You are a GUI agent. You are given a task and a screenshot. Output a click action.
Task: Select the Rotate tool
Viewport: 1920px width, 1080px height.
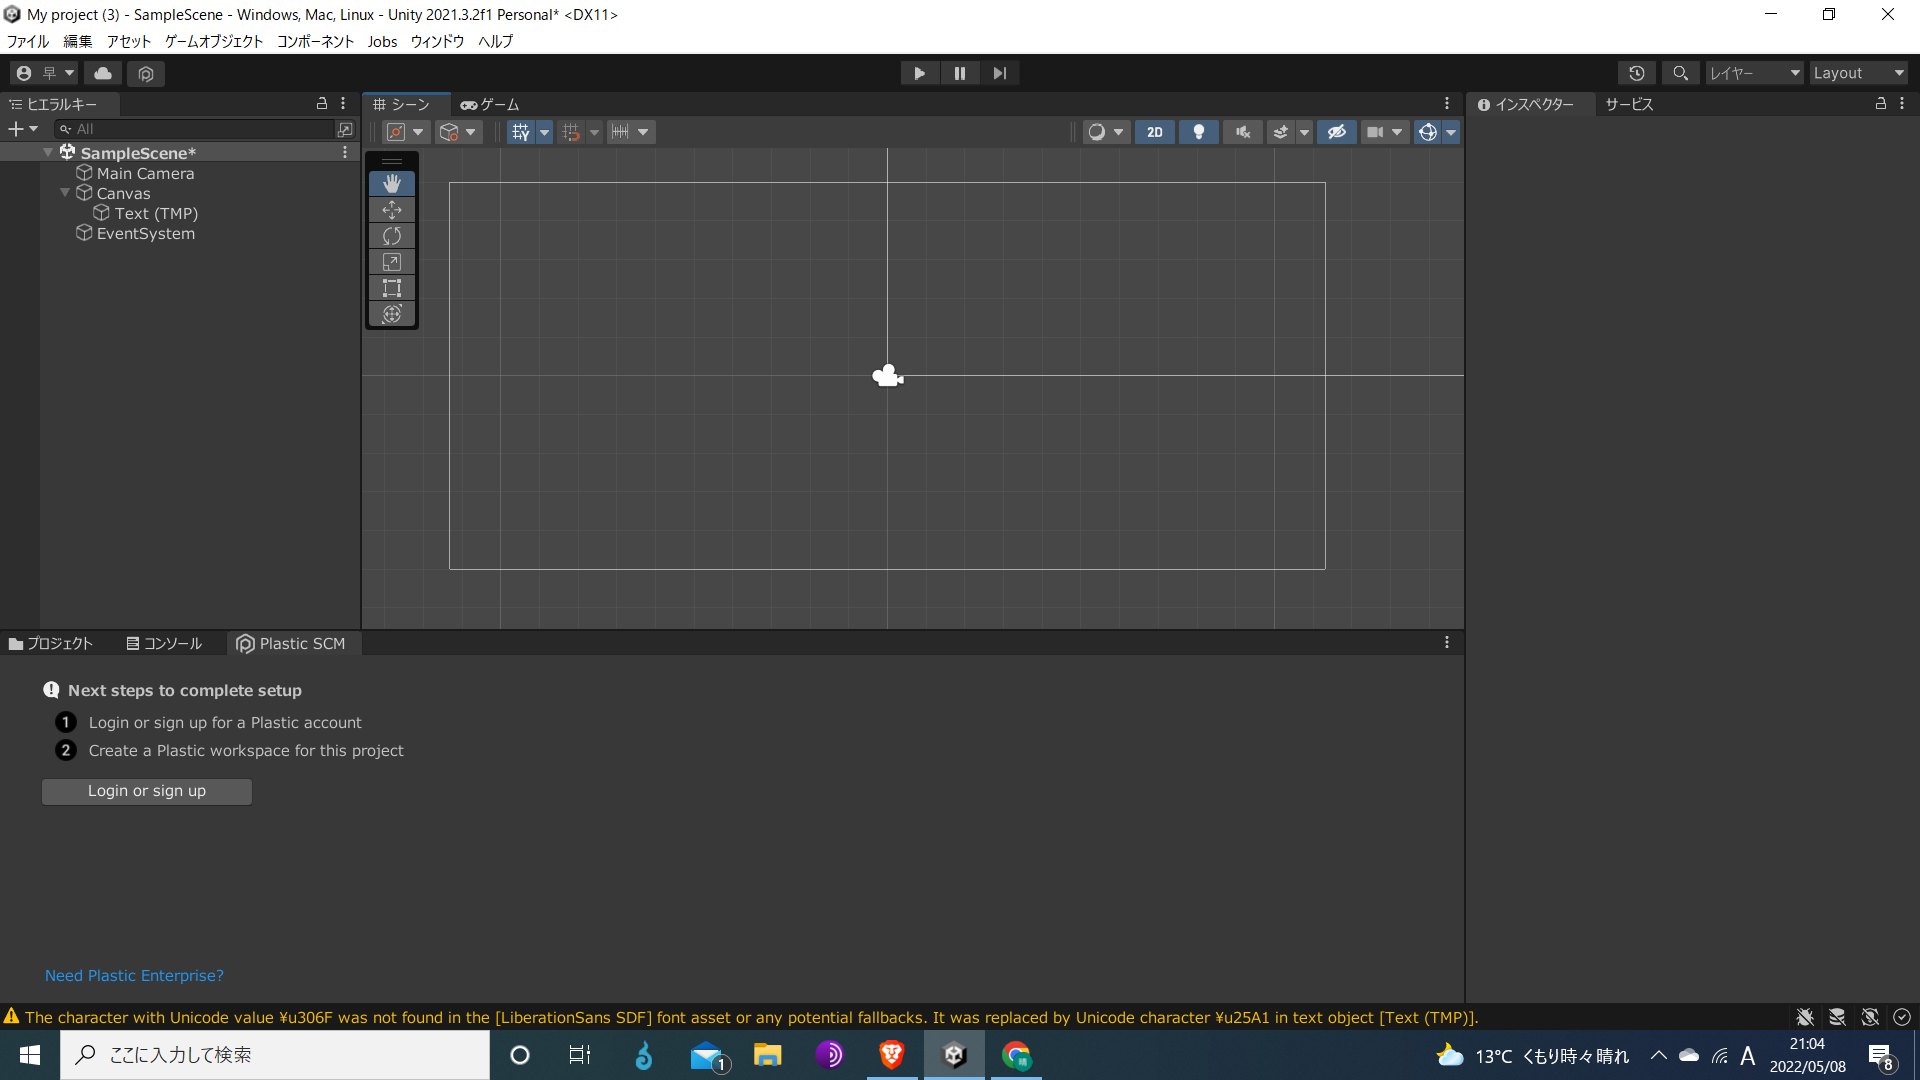(392, 236)
